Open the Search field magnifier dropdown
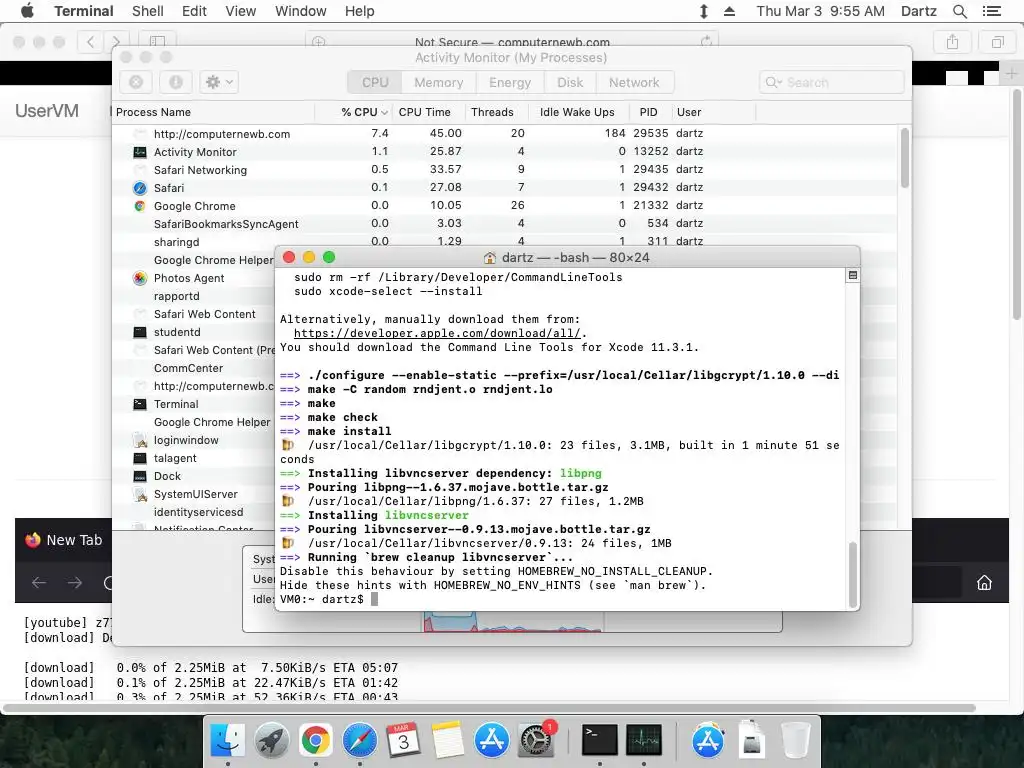The height and width of the screenshot is (768, 1024). pos(773,82)
